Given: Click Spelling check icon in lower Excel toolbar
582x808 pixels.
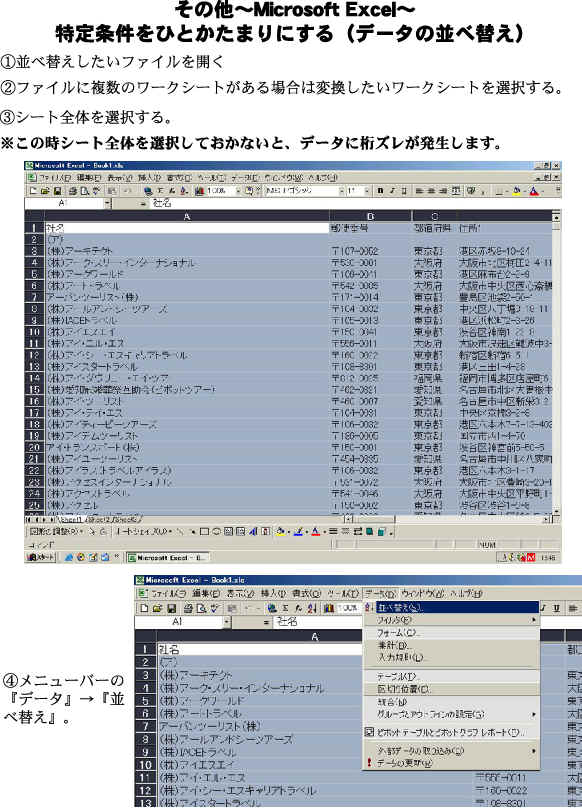Looking at the screenshot, I should point(213,609).
